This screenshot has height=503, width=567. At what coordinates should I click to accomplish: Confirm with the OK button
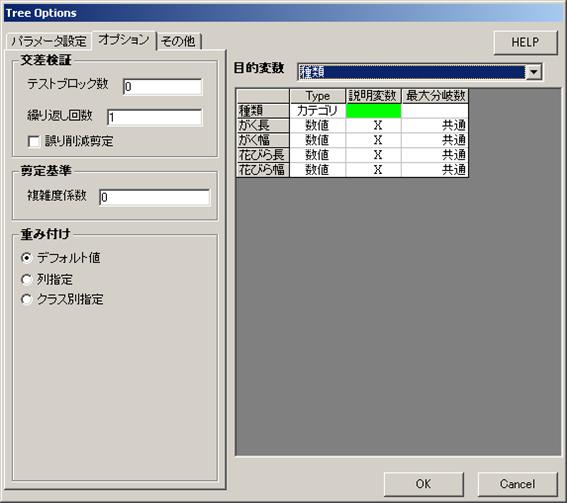click(x=423, y=483)
